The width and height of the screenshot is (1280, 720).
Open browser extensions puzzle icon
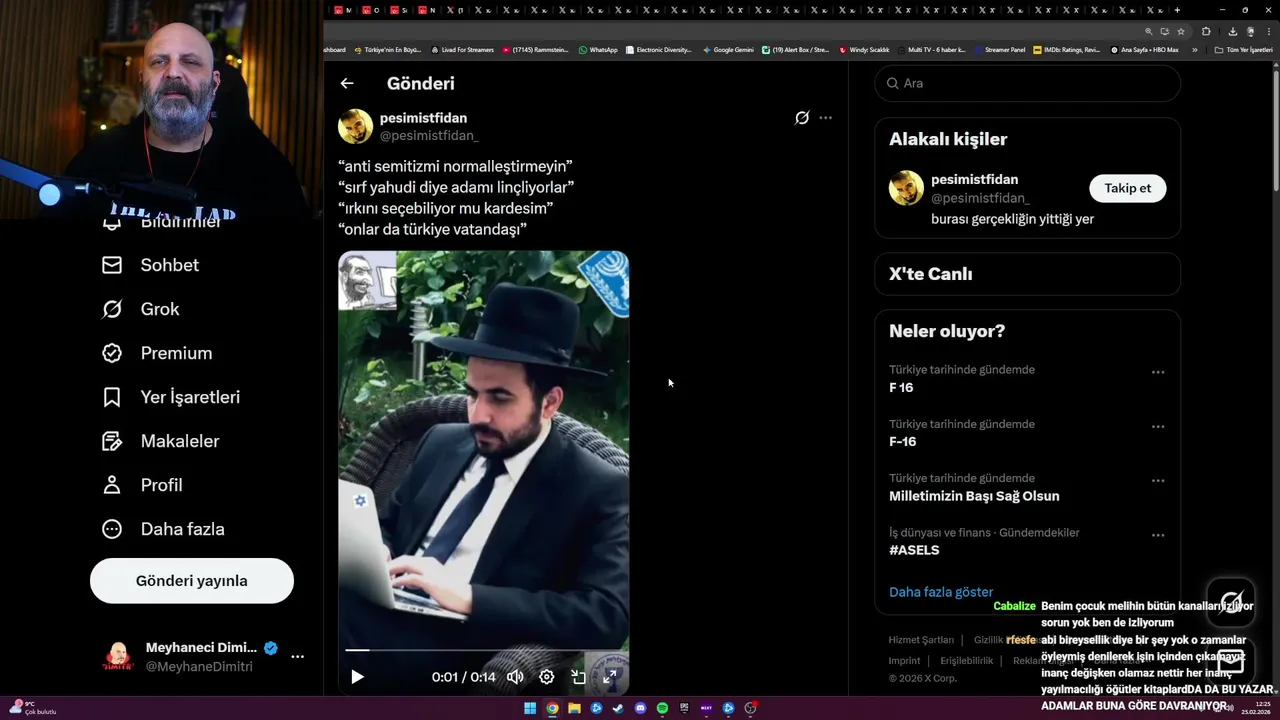click(1206, 31)
